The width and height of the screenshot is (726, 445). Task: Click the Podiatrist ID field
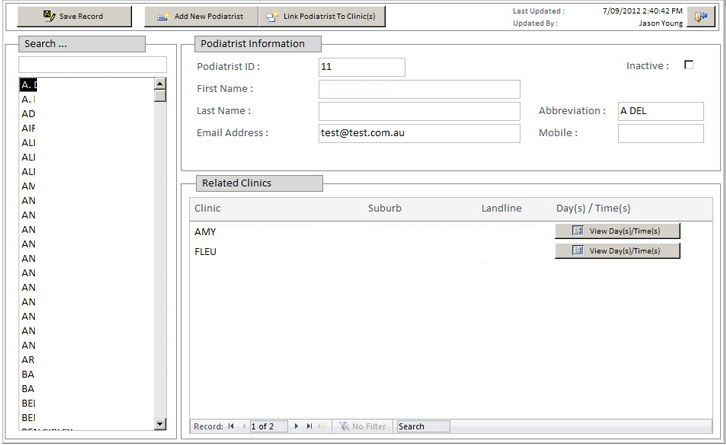tap(362, 67)
